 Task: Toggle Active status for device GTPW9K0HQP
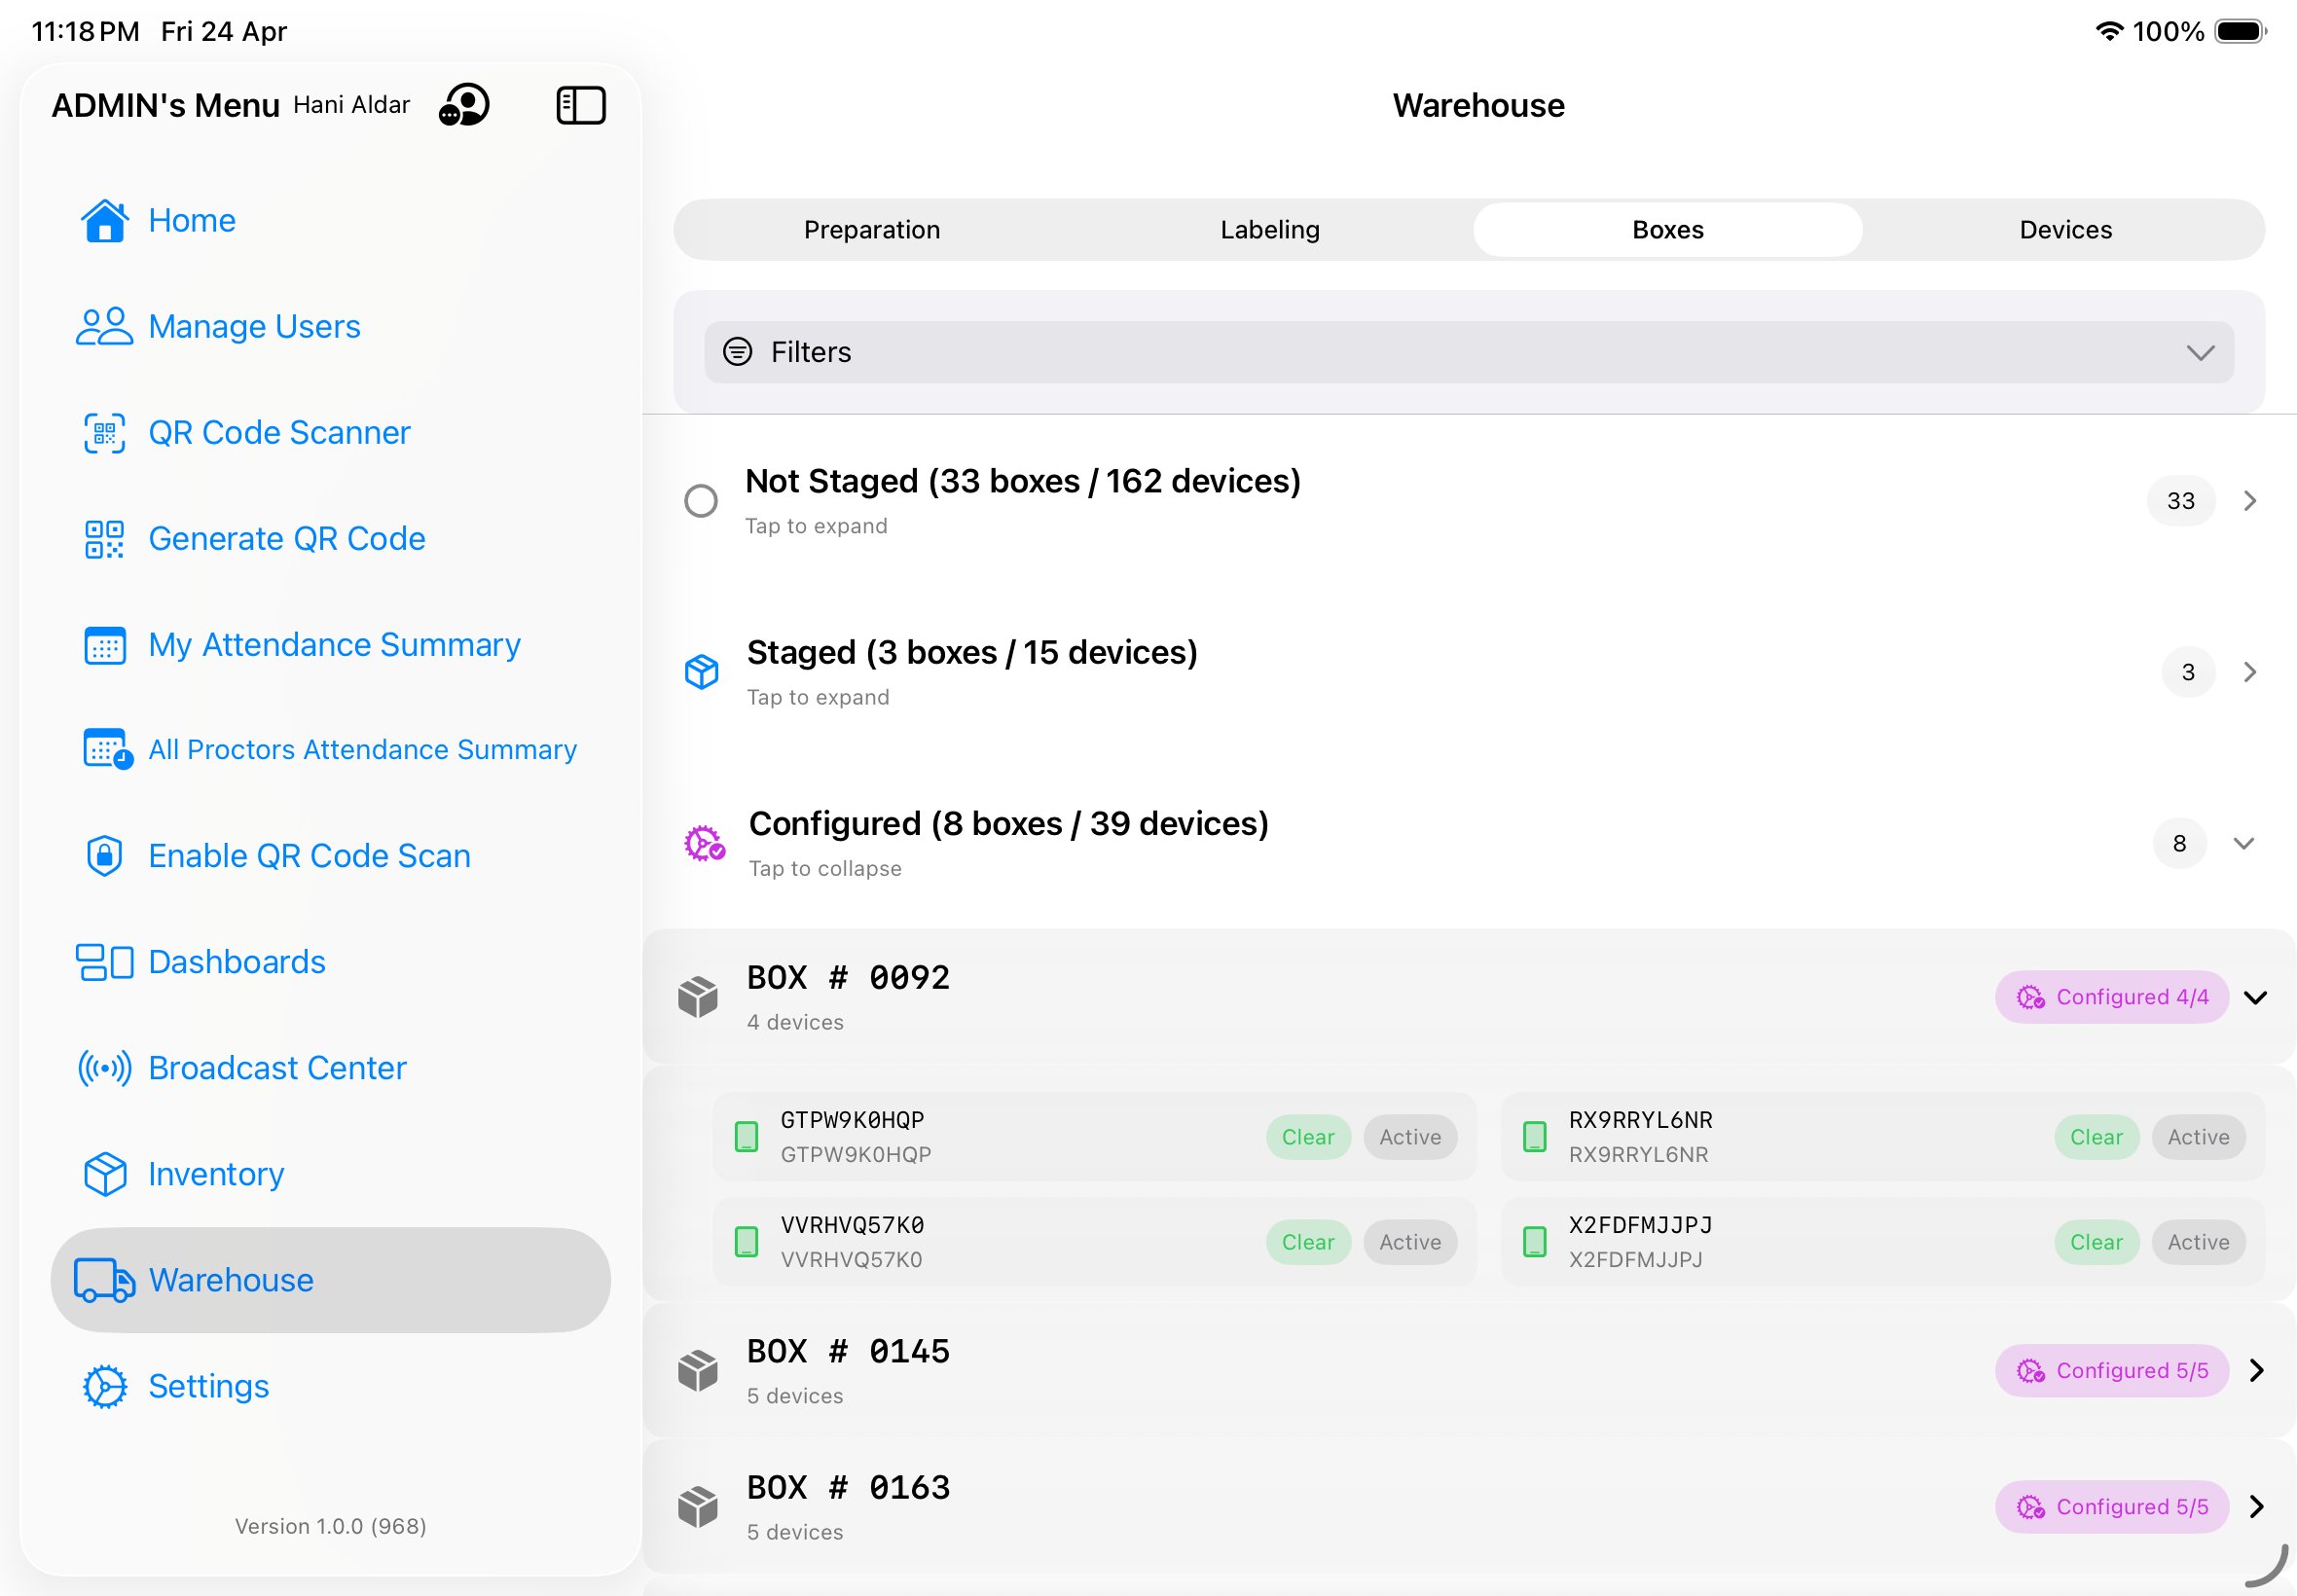click(1409, 1137)
